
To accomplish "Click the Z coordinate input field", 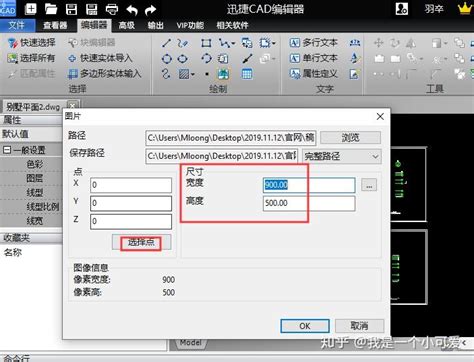I will tap(131, 221).
